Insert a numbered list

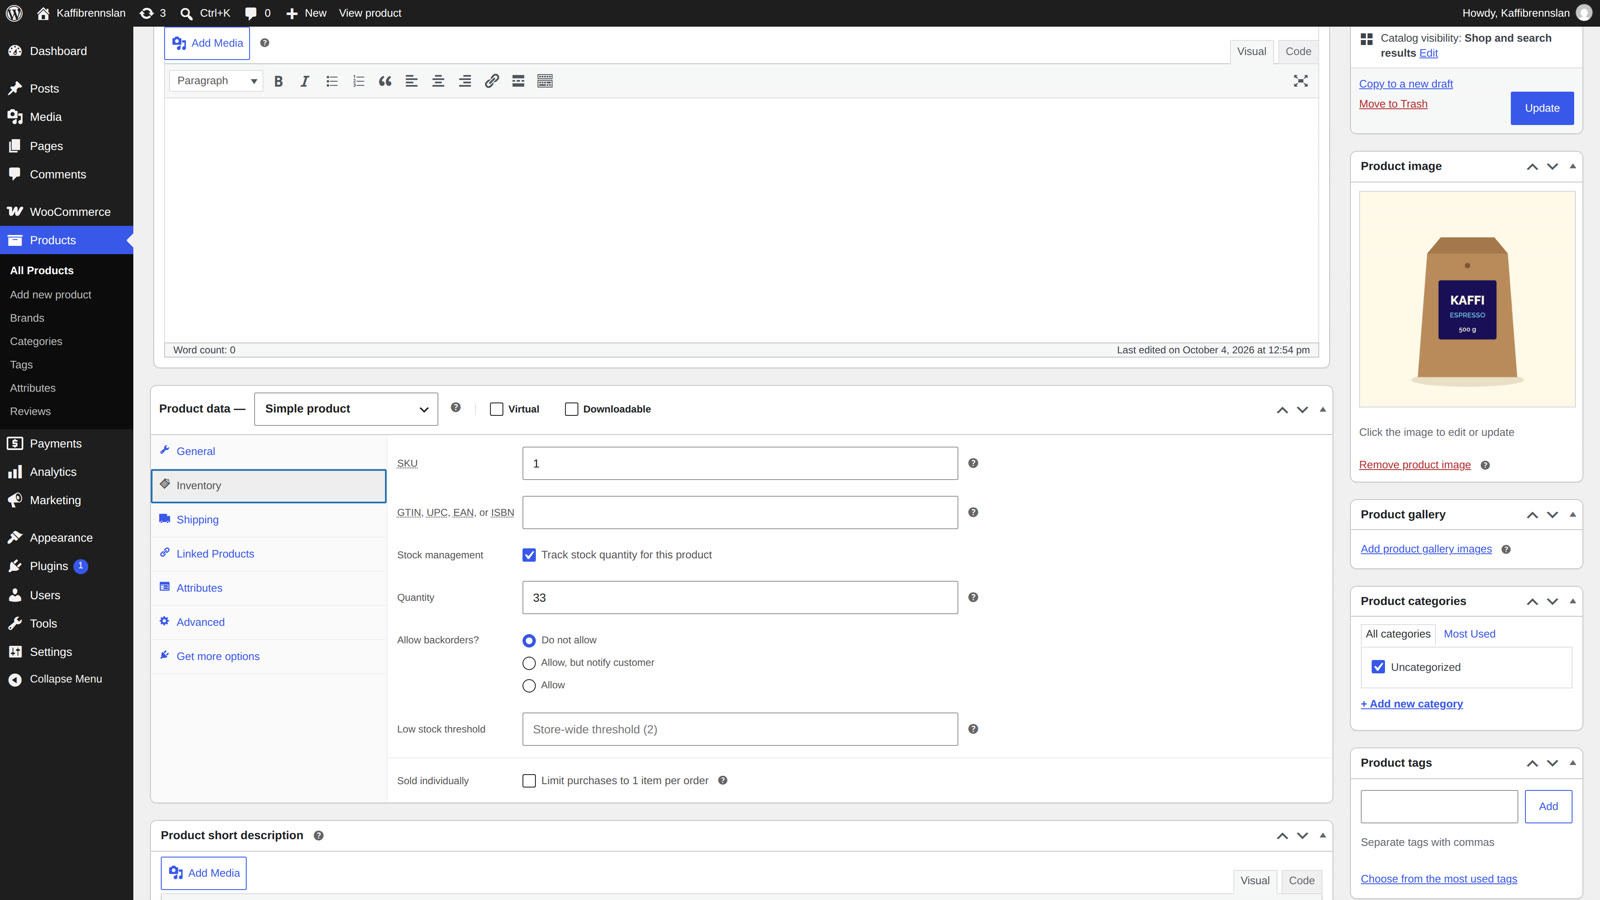358,81
